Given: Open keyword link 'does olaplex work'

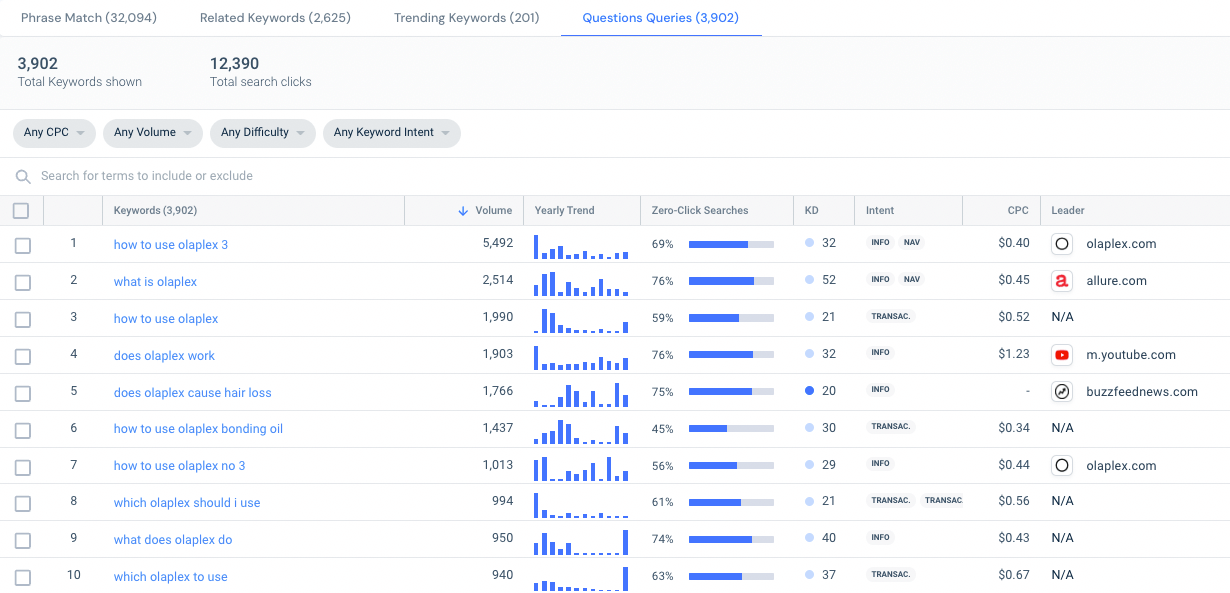Looking at the screenshot, I should (x=164, y=356).
